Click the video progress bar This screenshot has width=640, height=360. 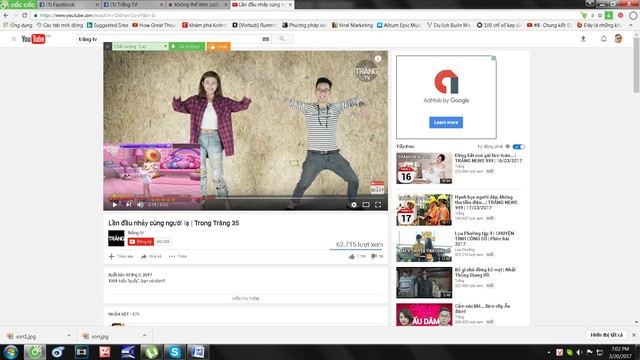click(246, 198)
